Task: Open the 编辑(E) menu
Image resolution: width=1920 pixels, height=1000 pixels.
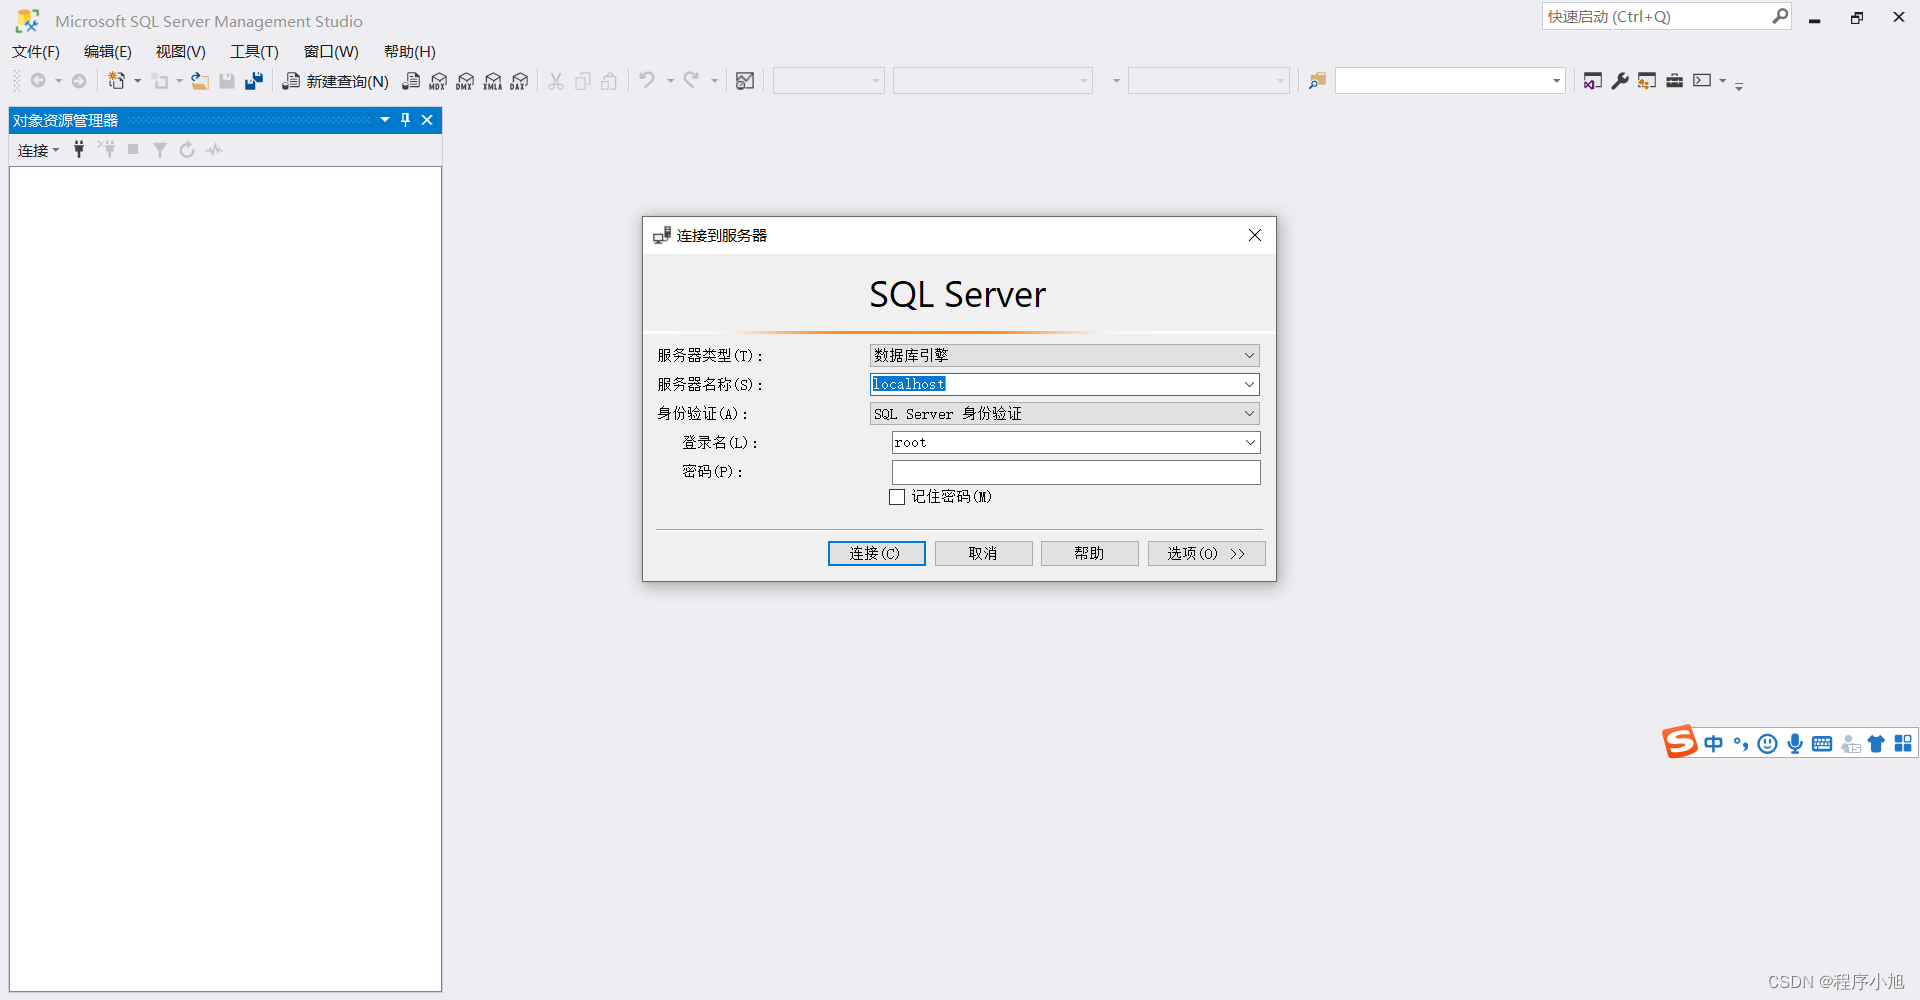Action: coord(108,52)
